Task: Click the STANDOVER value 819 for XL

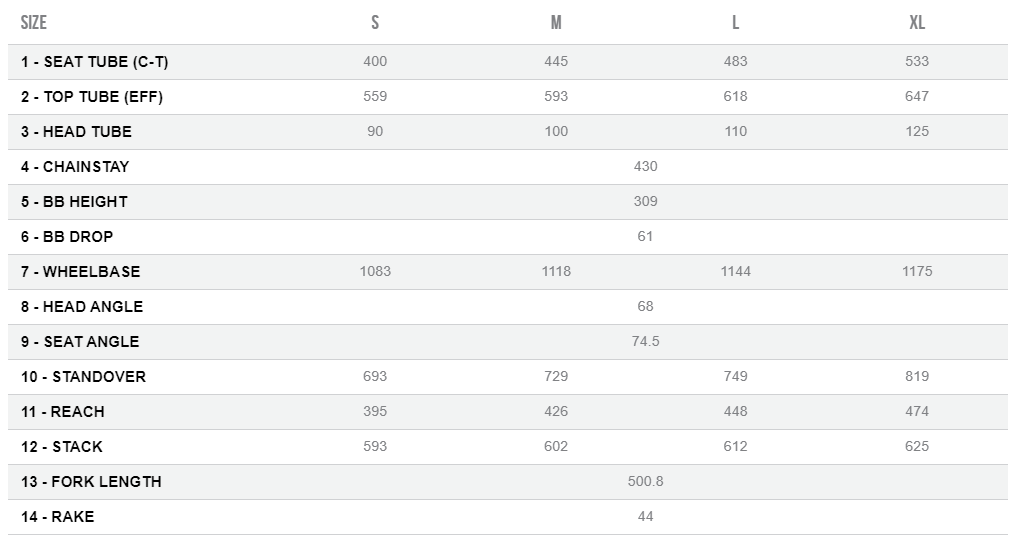Action: coord(917,377)
